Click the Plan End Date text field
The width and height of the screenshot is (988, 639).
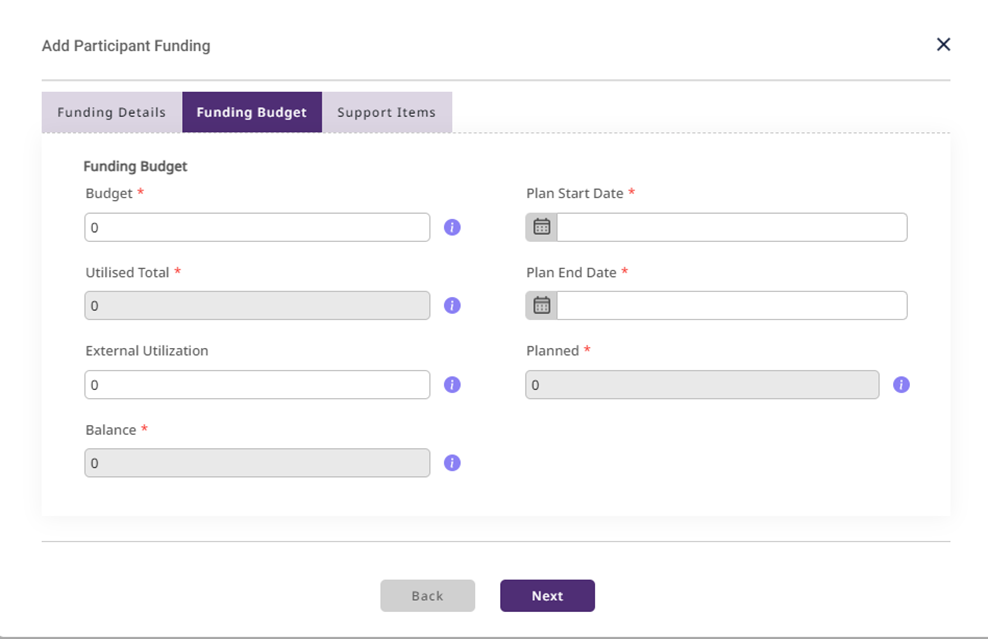coord(731,306)
